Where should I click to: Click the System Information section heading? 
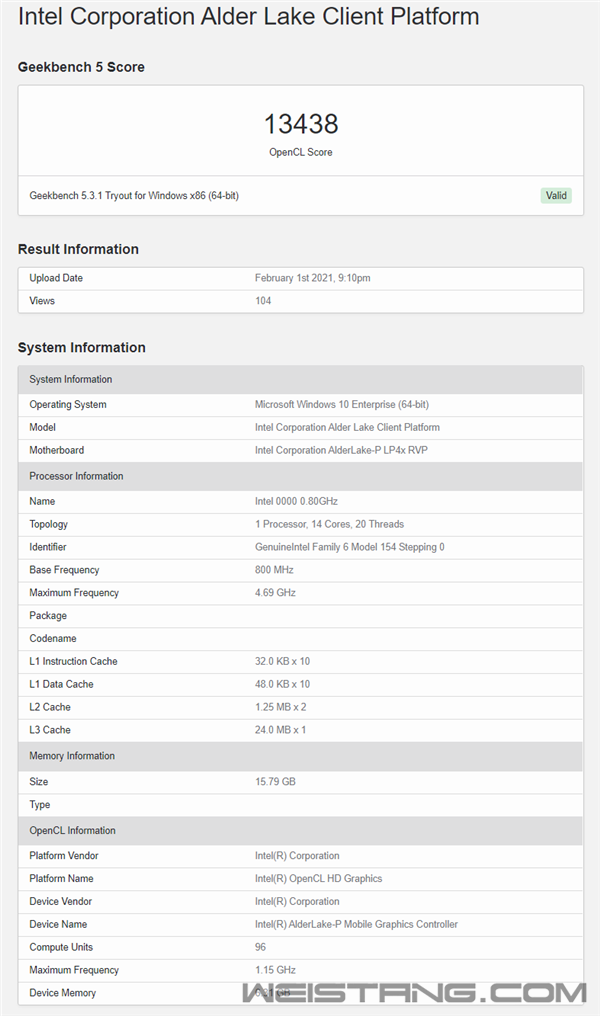click(x=82, y=347)
